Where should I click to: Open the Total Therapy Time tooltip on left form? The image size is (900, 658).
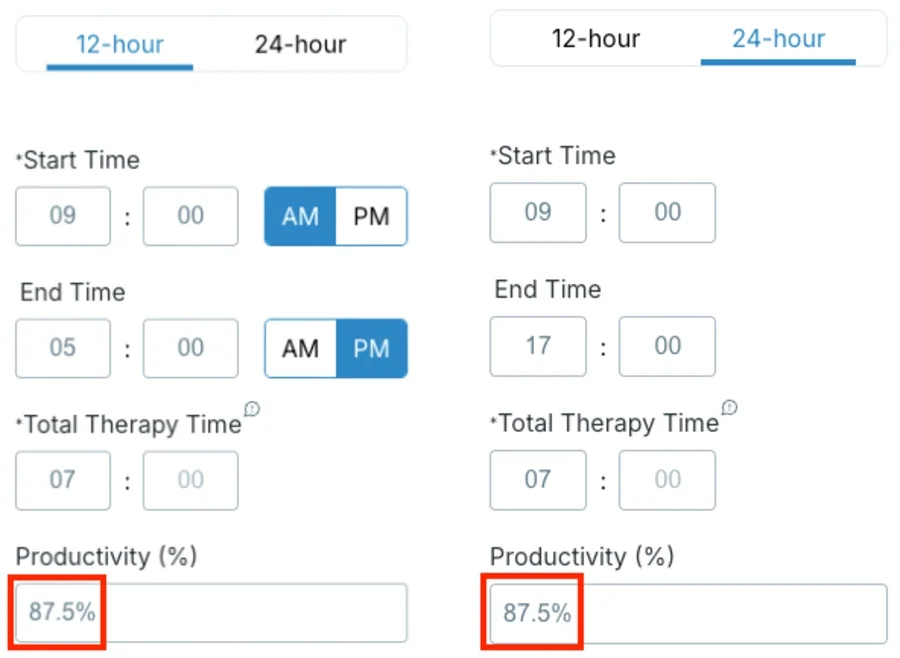coord(252,410)
